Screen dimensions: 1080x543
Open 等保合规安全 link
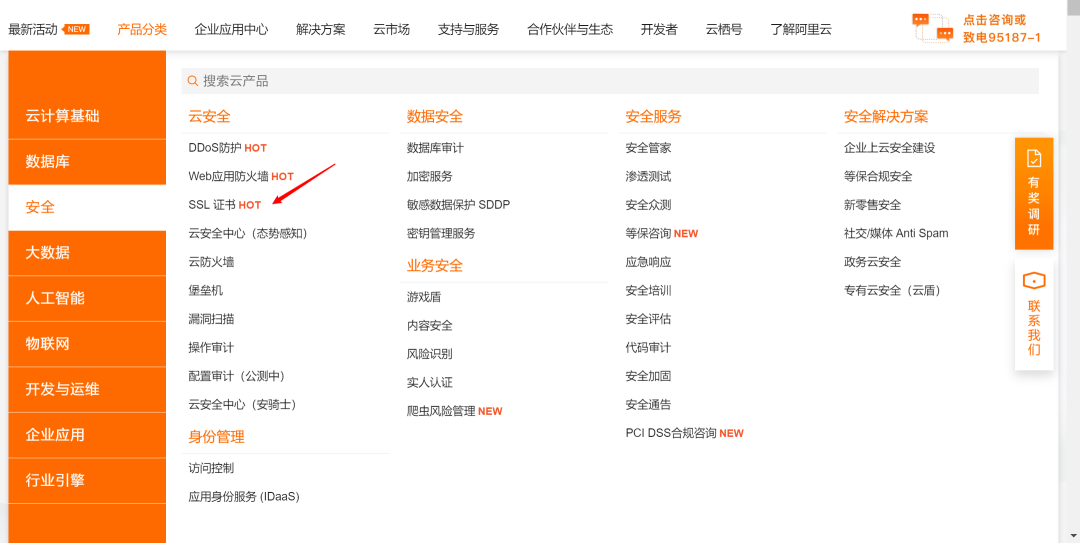click(878, 176)
